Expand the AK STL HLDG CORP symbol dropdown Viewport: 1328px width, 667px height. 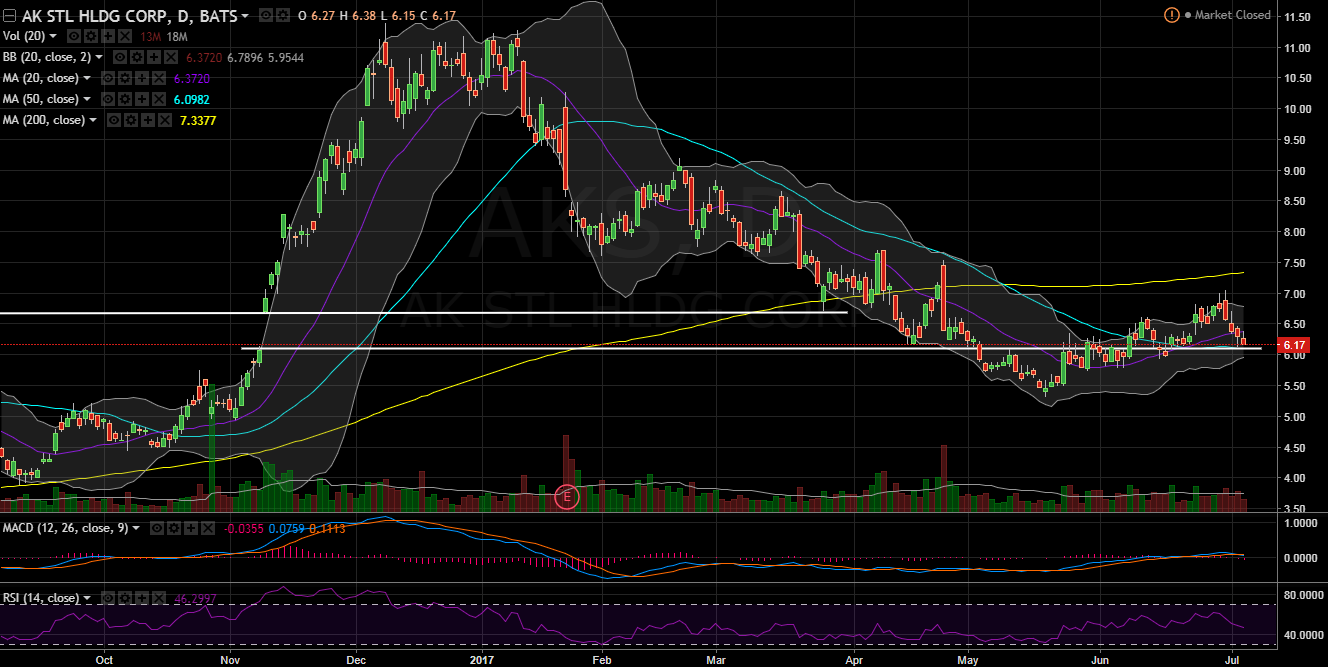(246, 17)
